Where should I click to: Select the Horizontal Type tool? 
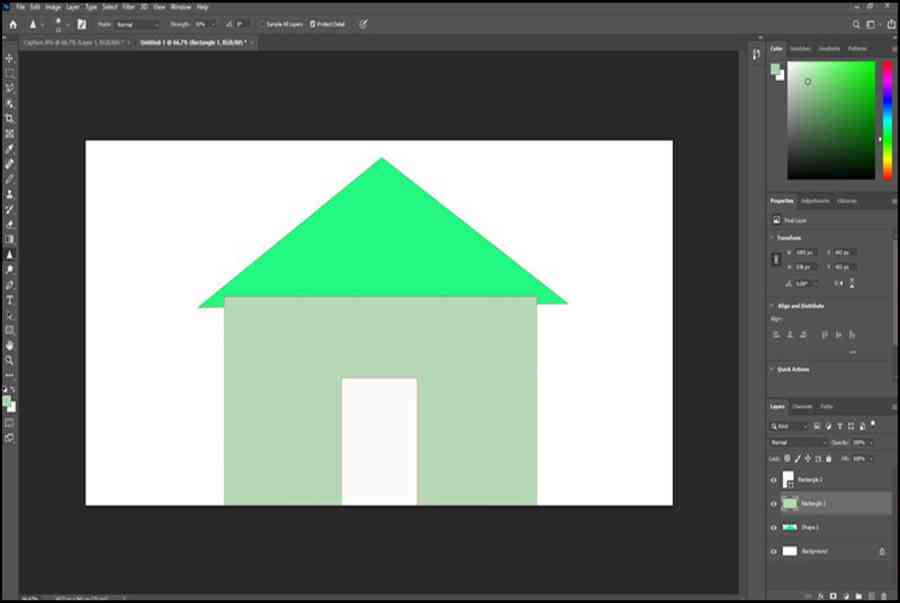(10, 300)
